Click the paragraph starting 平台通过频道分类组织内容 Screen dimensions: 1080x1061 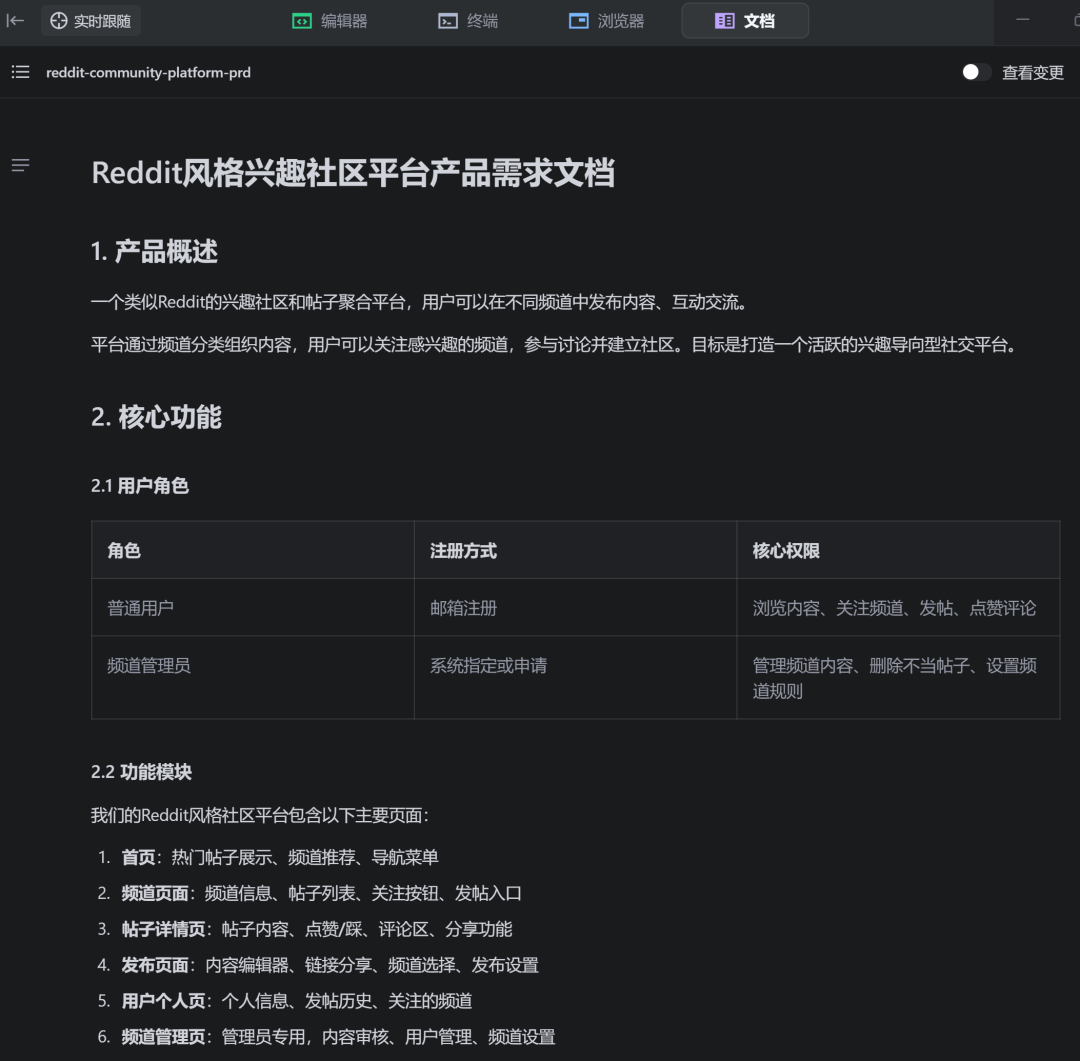click(554, 344)
